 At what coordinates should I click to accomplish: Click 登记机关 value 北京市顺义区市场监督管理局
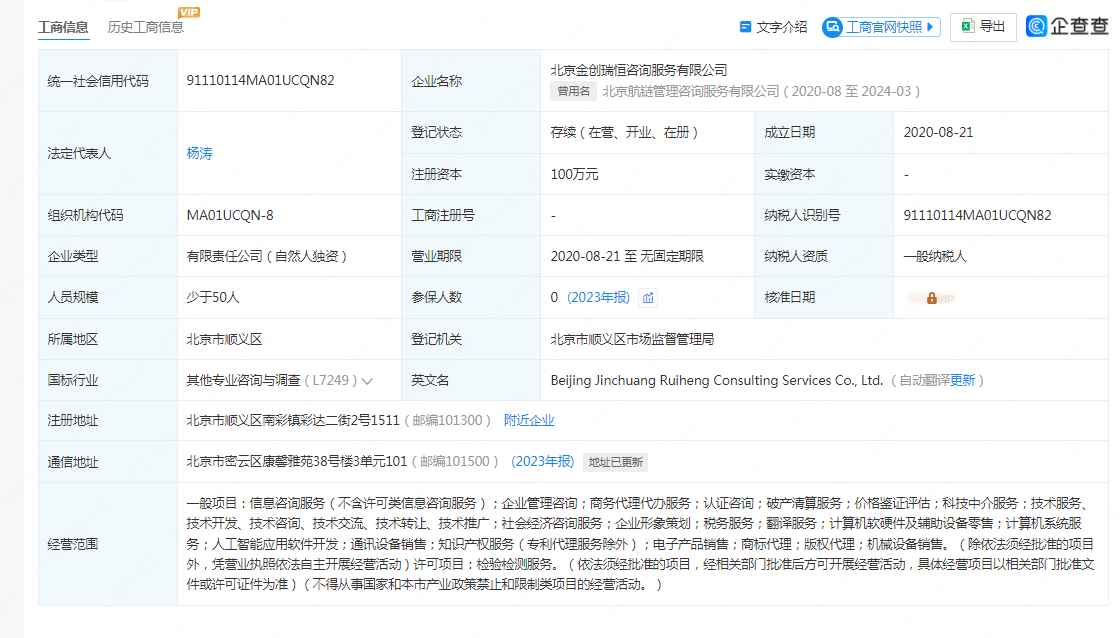pyautogui.click(x=632, y=339)
